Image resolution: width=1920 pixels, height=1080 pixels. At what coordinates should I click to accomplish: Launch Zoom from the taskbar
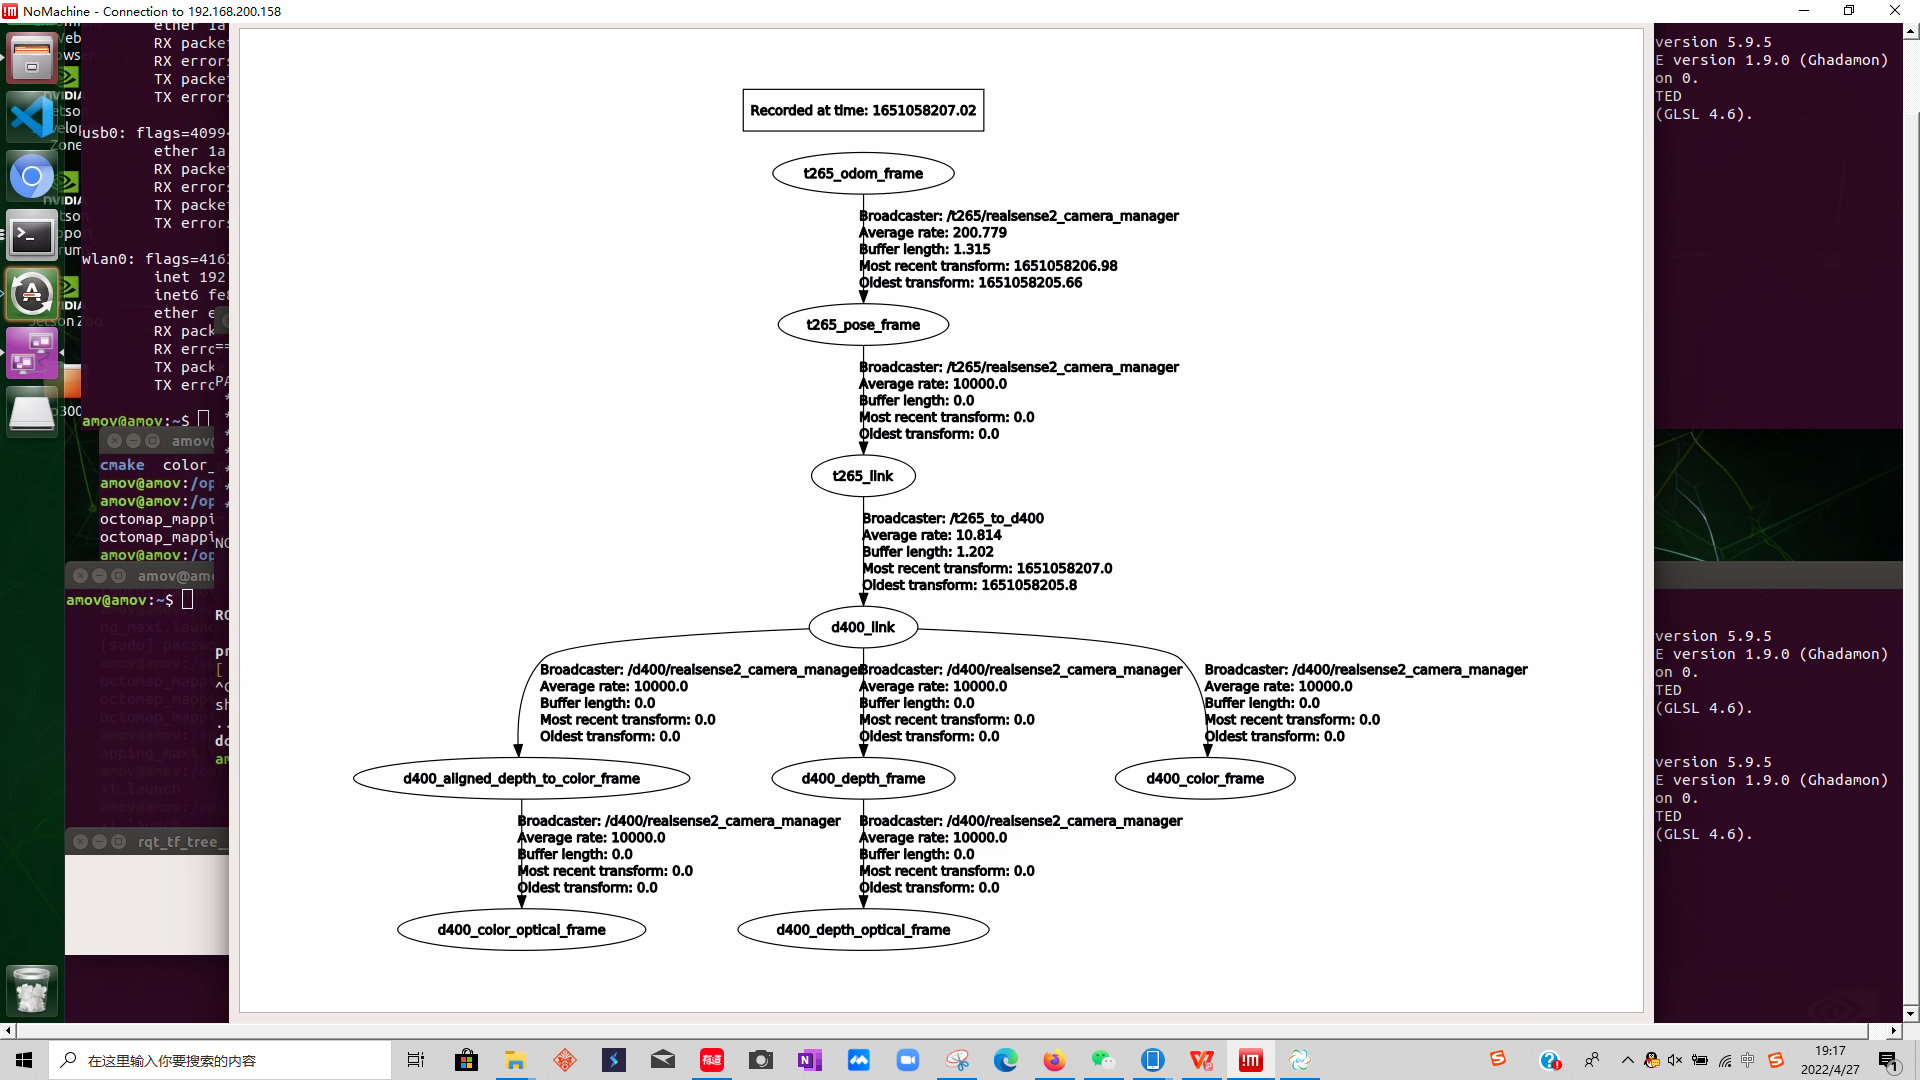tap(908, 1060)
